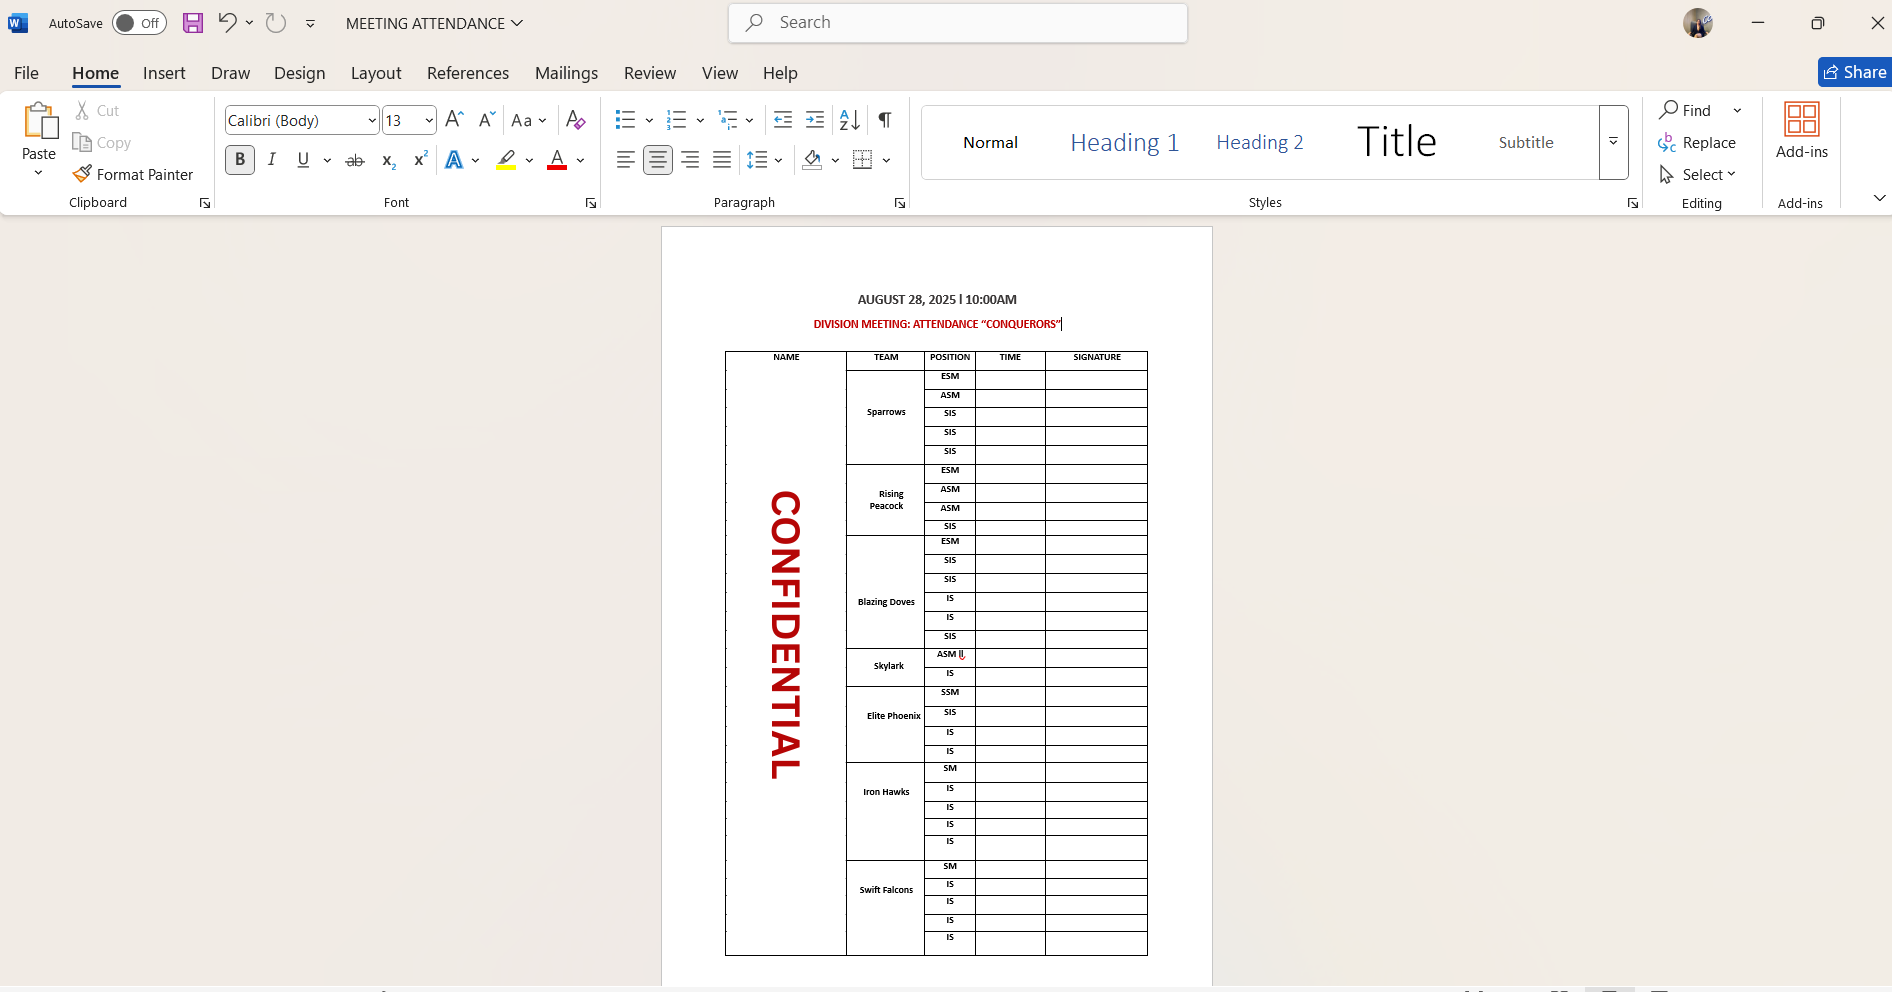Apply shading fill color
The image size is (1892, 992).
812,160
